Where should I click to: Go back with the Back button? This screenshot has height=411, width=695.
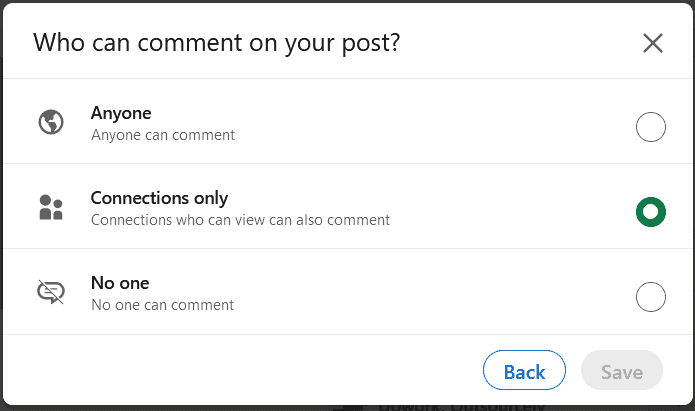(524, 370)
